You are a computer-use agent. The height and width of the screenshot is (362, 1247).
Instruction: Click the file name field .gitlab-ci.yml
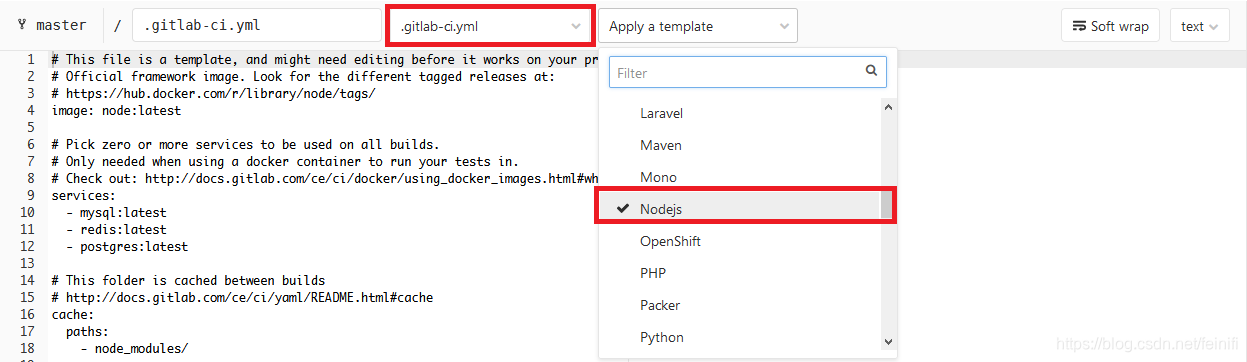(x=256, y=26)
